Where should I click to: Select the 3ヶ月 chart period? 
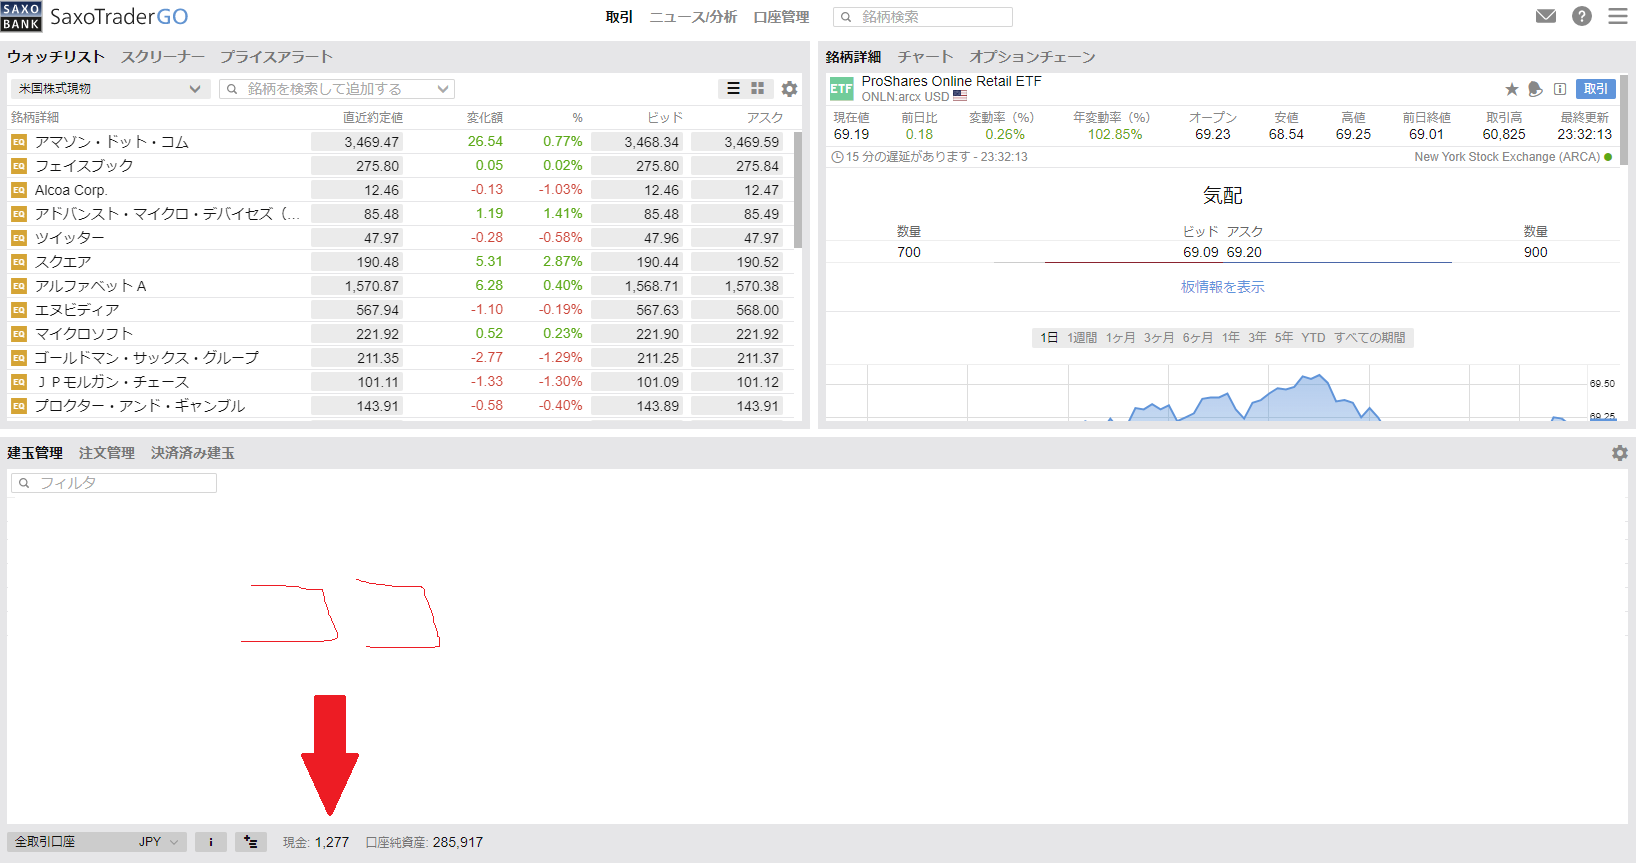1159,338
